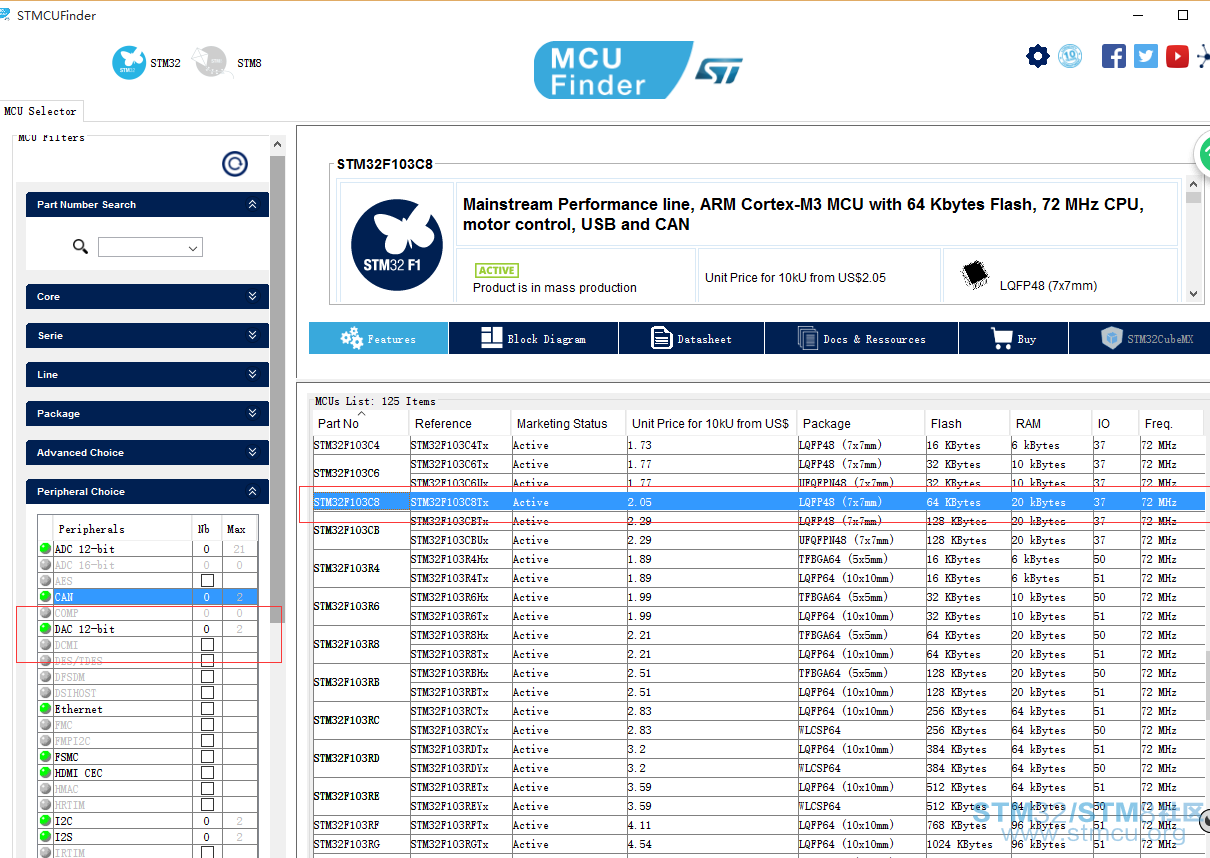Switch to the STM8 family icon
1210x858 pixels.
[209, 62]
